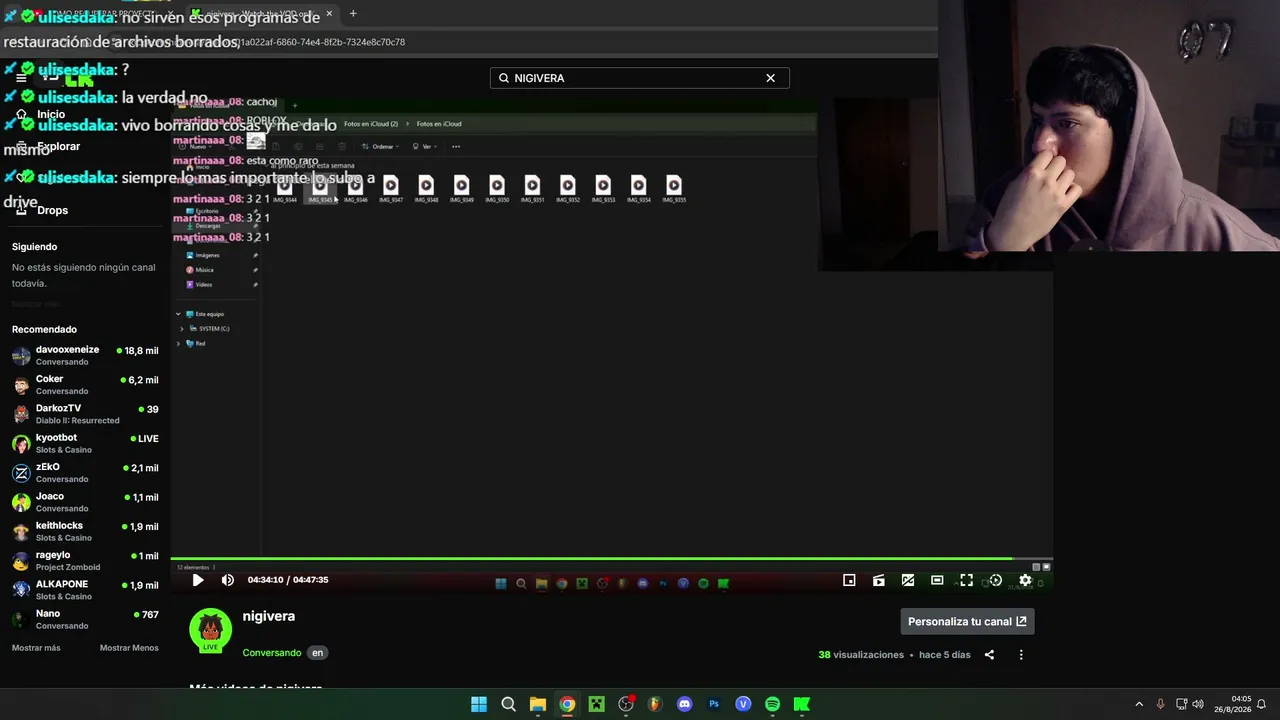The image size is (1280, 720).
Task: Click the microphone tray icon
Action: pos(1160,704)
